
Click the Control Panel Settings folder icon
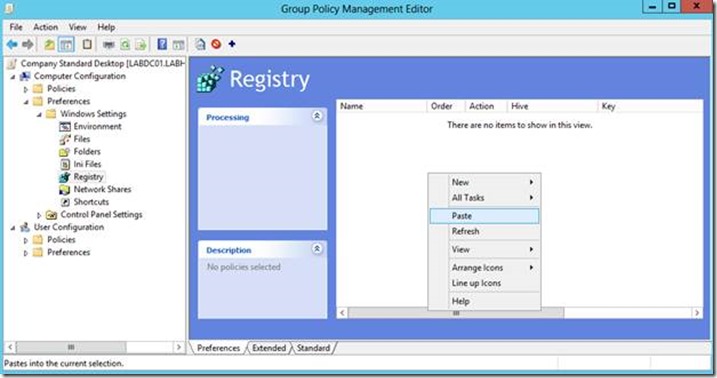point(52,215)
